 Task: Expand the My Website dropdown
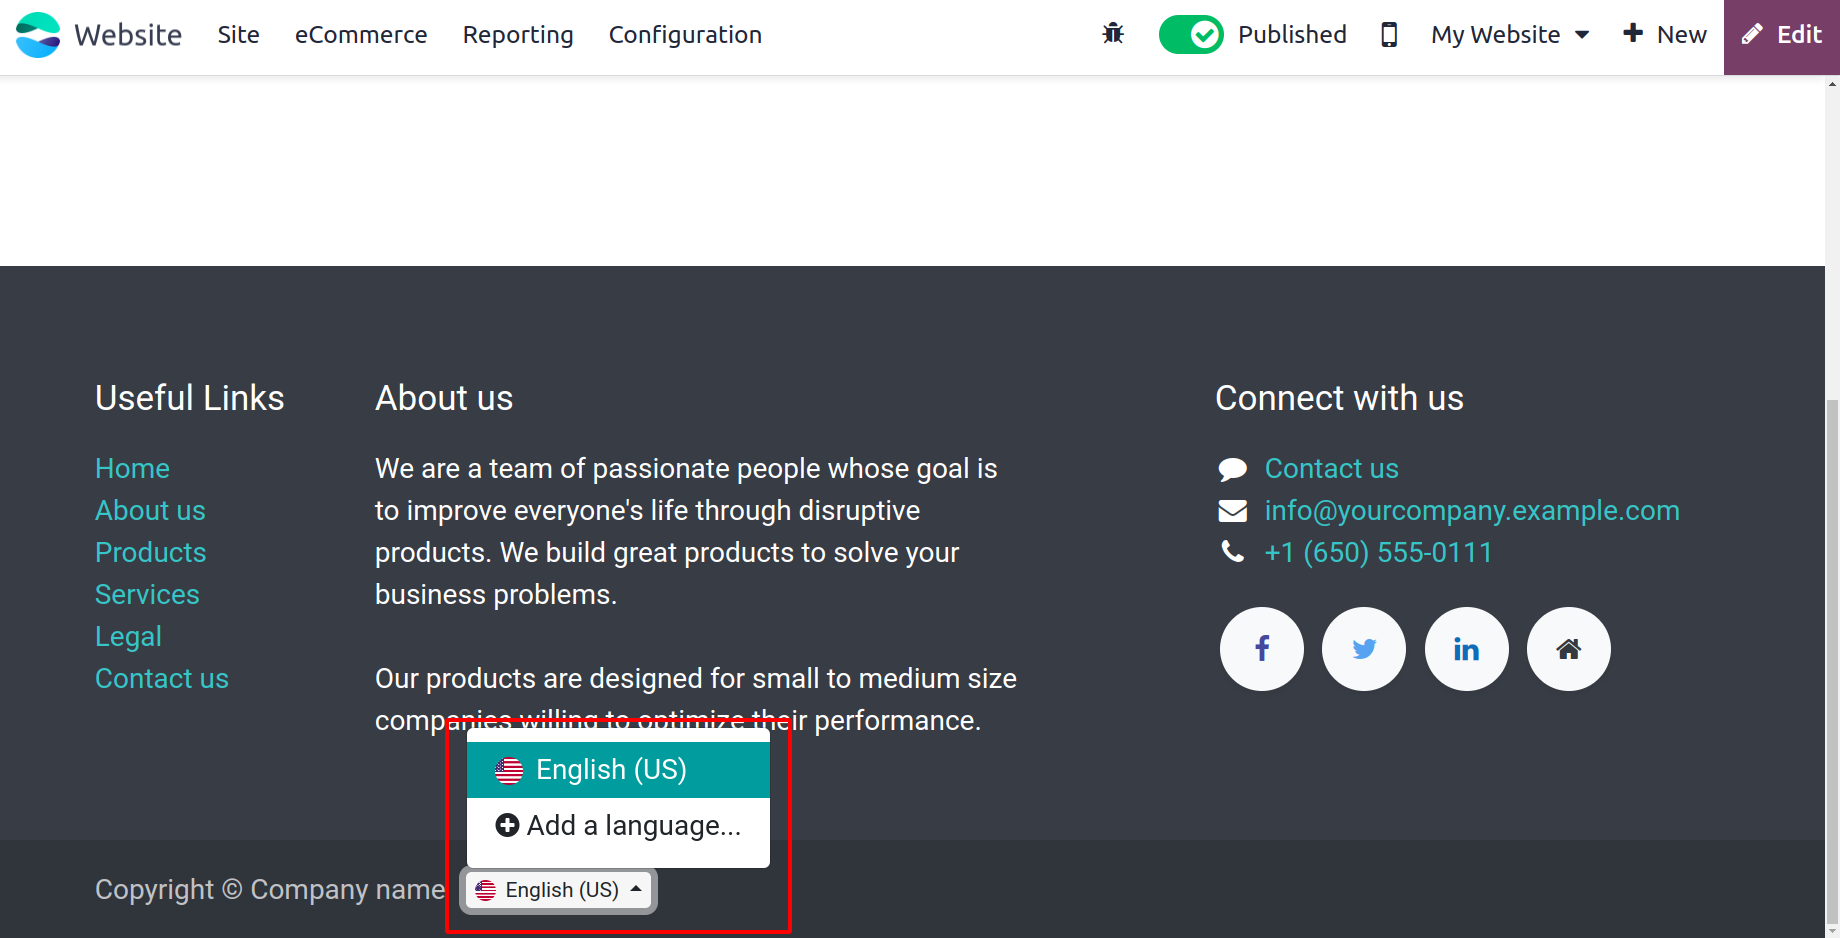click(1510, 35)
